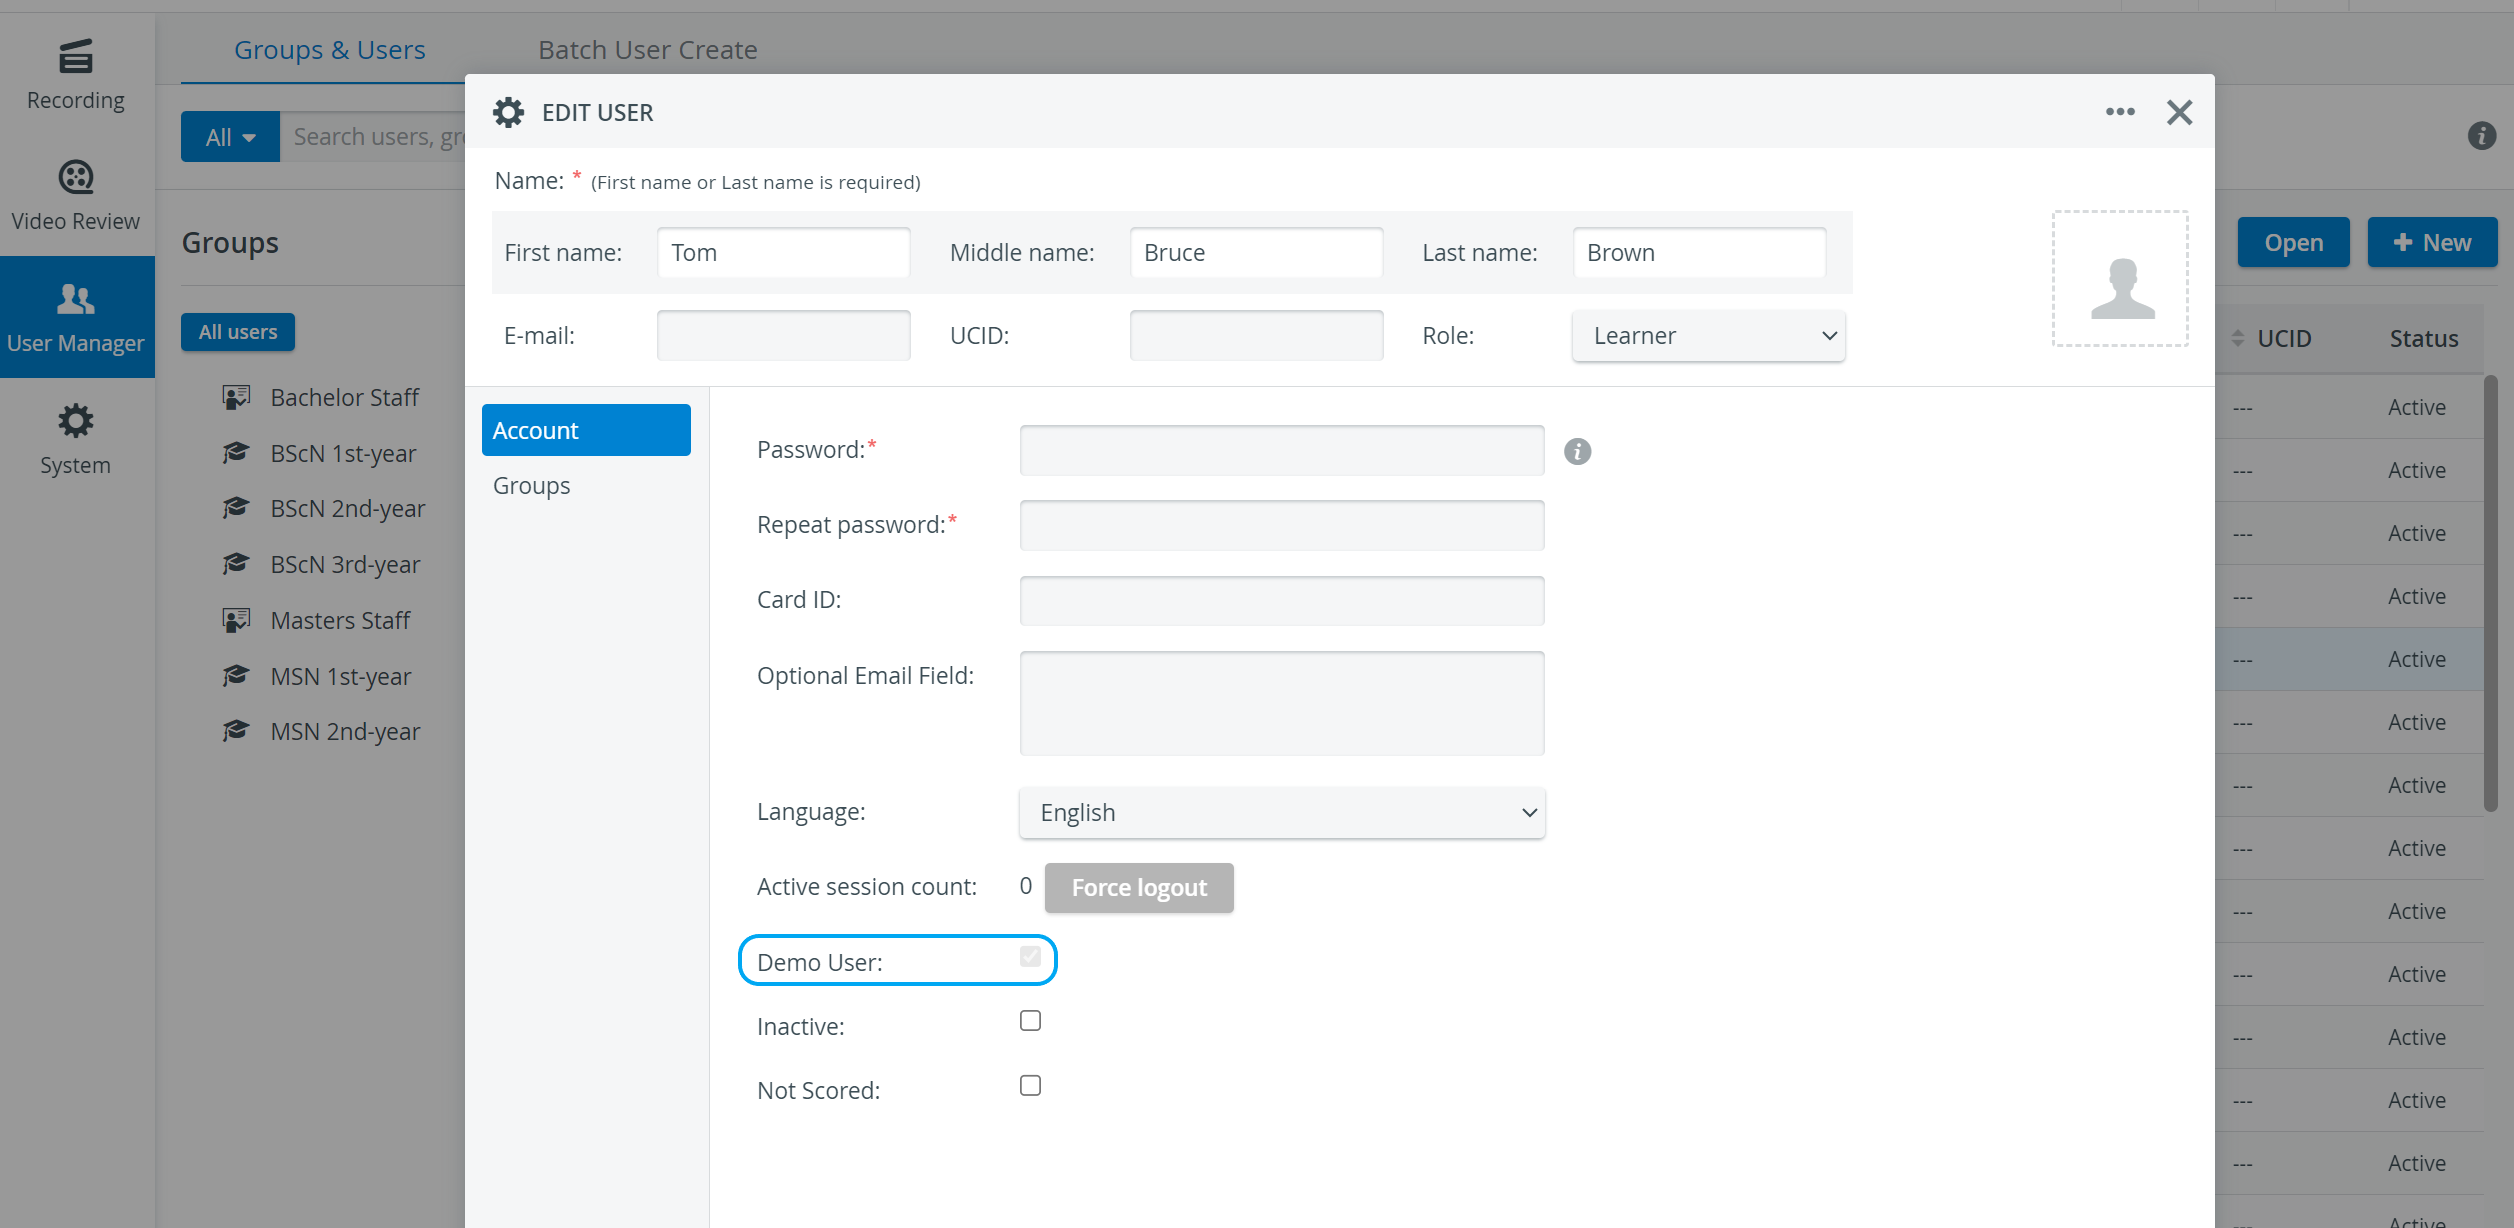Click the password info icon

pyautogui.click(x=1577, y=452)
